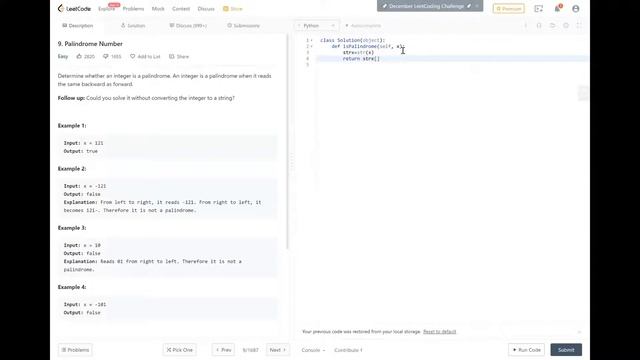Go to previous problem with Prev
This screenshot has height=360, width=640.
(x=223, y=350)
